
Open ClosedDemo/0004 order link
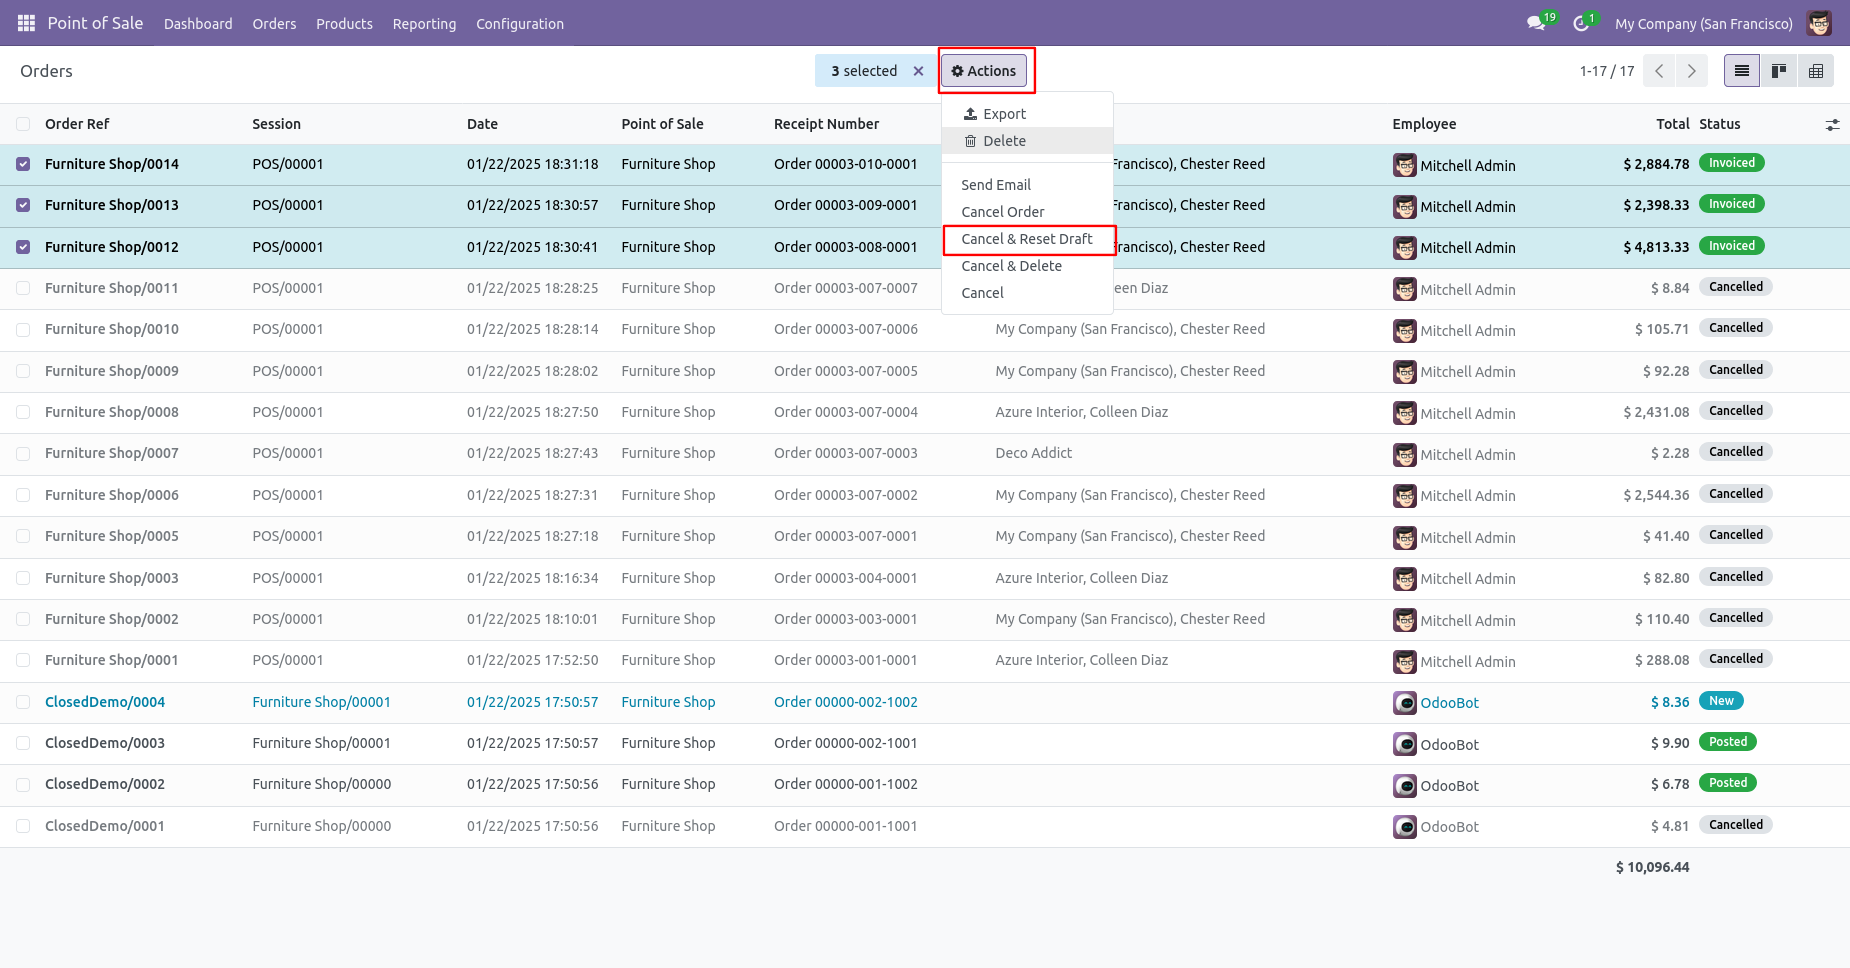105,702
